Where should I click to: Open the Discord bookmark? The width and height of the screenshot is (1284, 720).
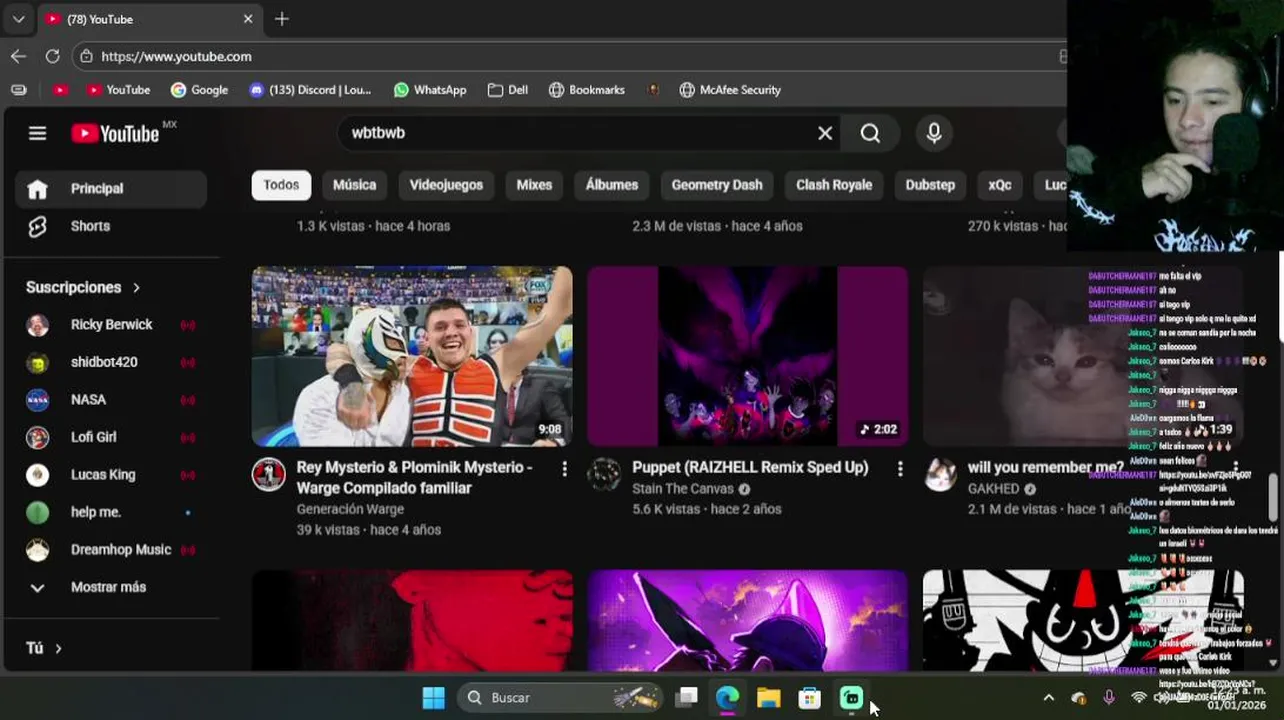[309, 90]
